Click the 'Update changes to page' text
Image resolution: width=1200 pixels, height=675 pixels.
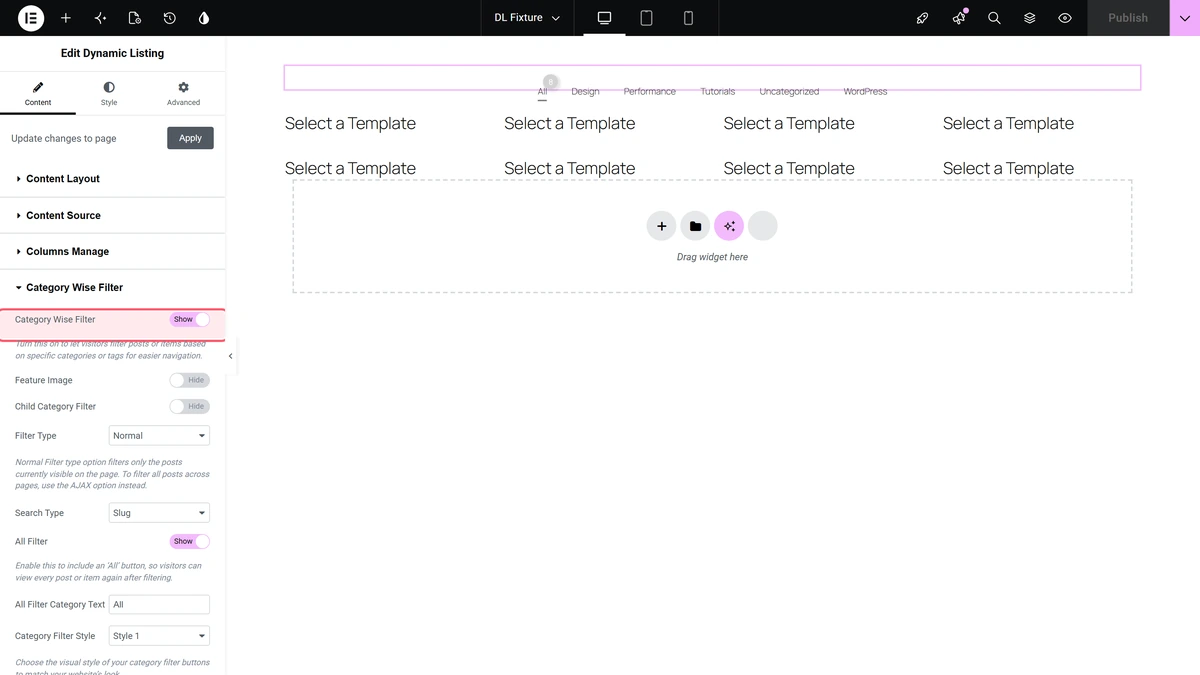[64, 138]
